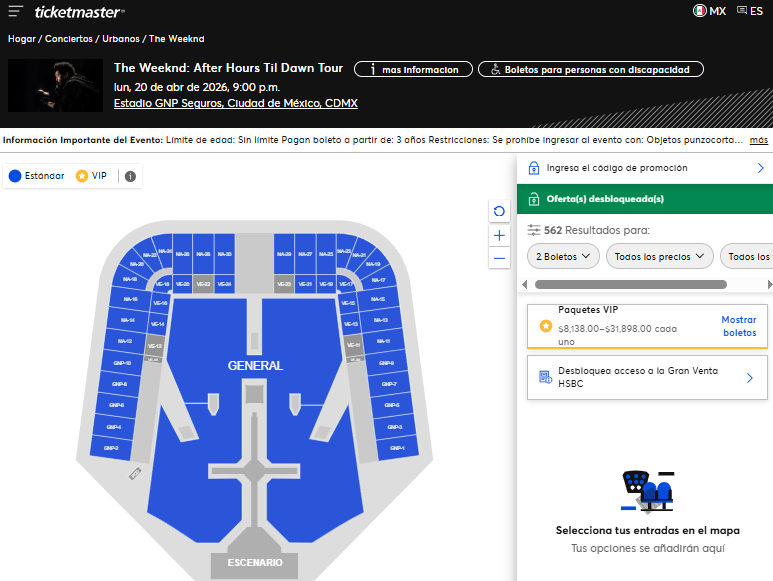
Task: Select seat section NA-29 on the map
Action: pyautogui.click(x=284, y=254)
